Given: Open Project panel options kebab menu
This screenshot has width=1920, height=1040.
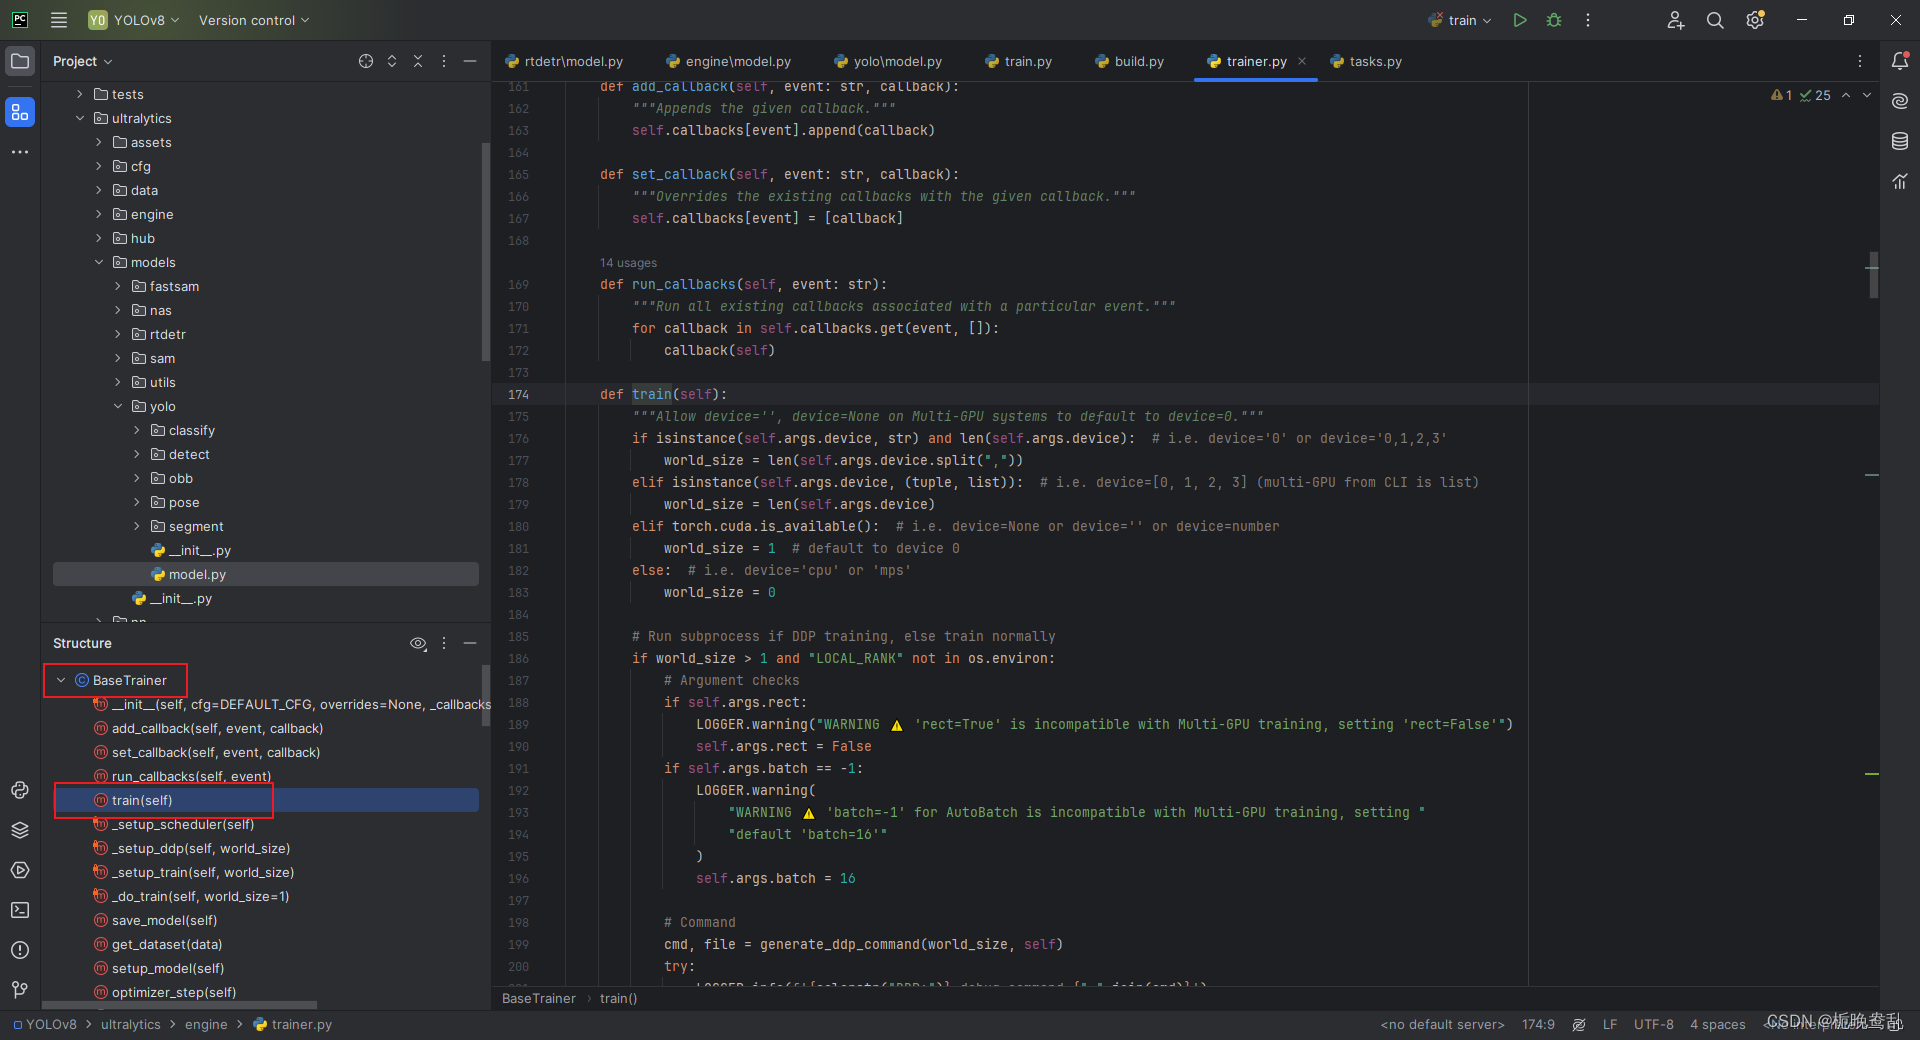Looking at the screenshot, I should pos(444,61).
